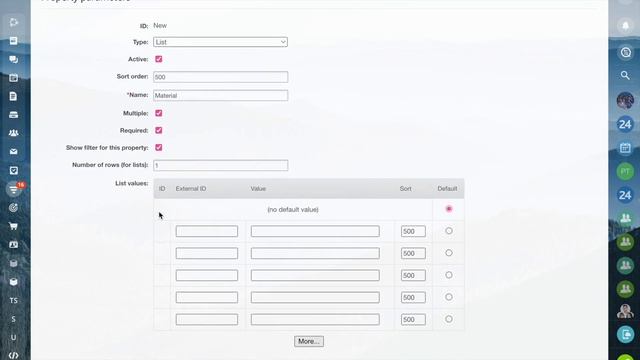The height and width of the screenshot is (360, 640).
Task: Open the round photo avatar below search icon
Action: click(625, 100)
